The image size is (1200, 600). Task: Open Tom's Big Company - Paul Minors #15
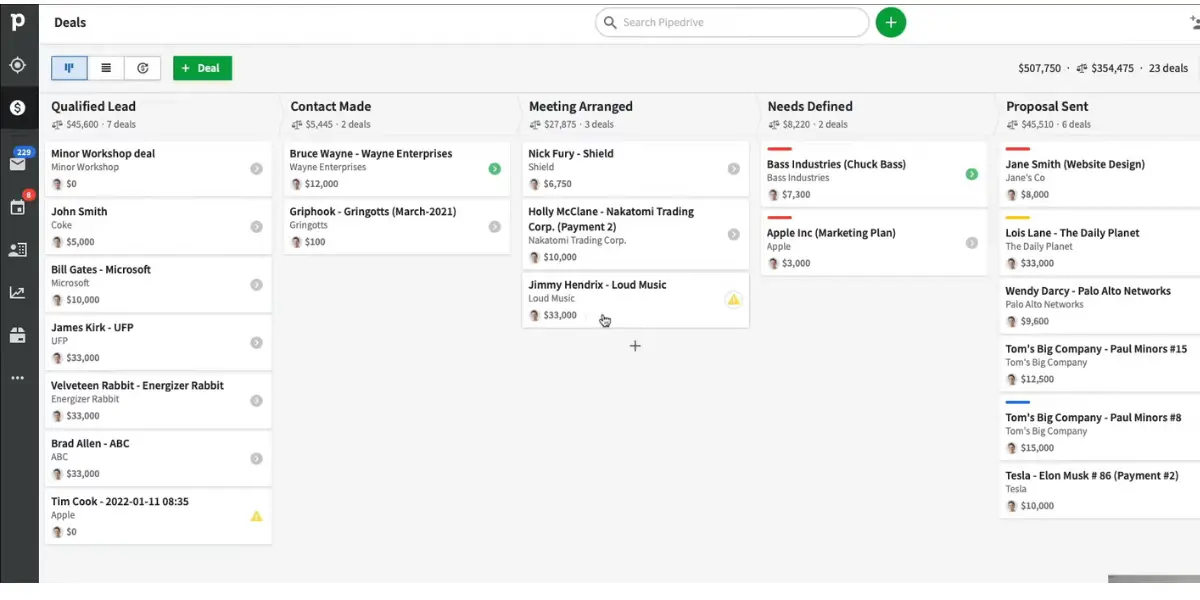point(1096,350)
